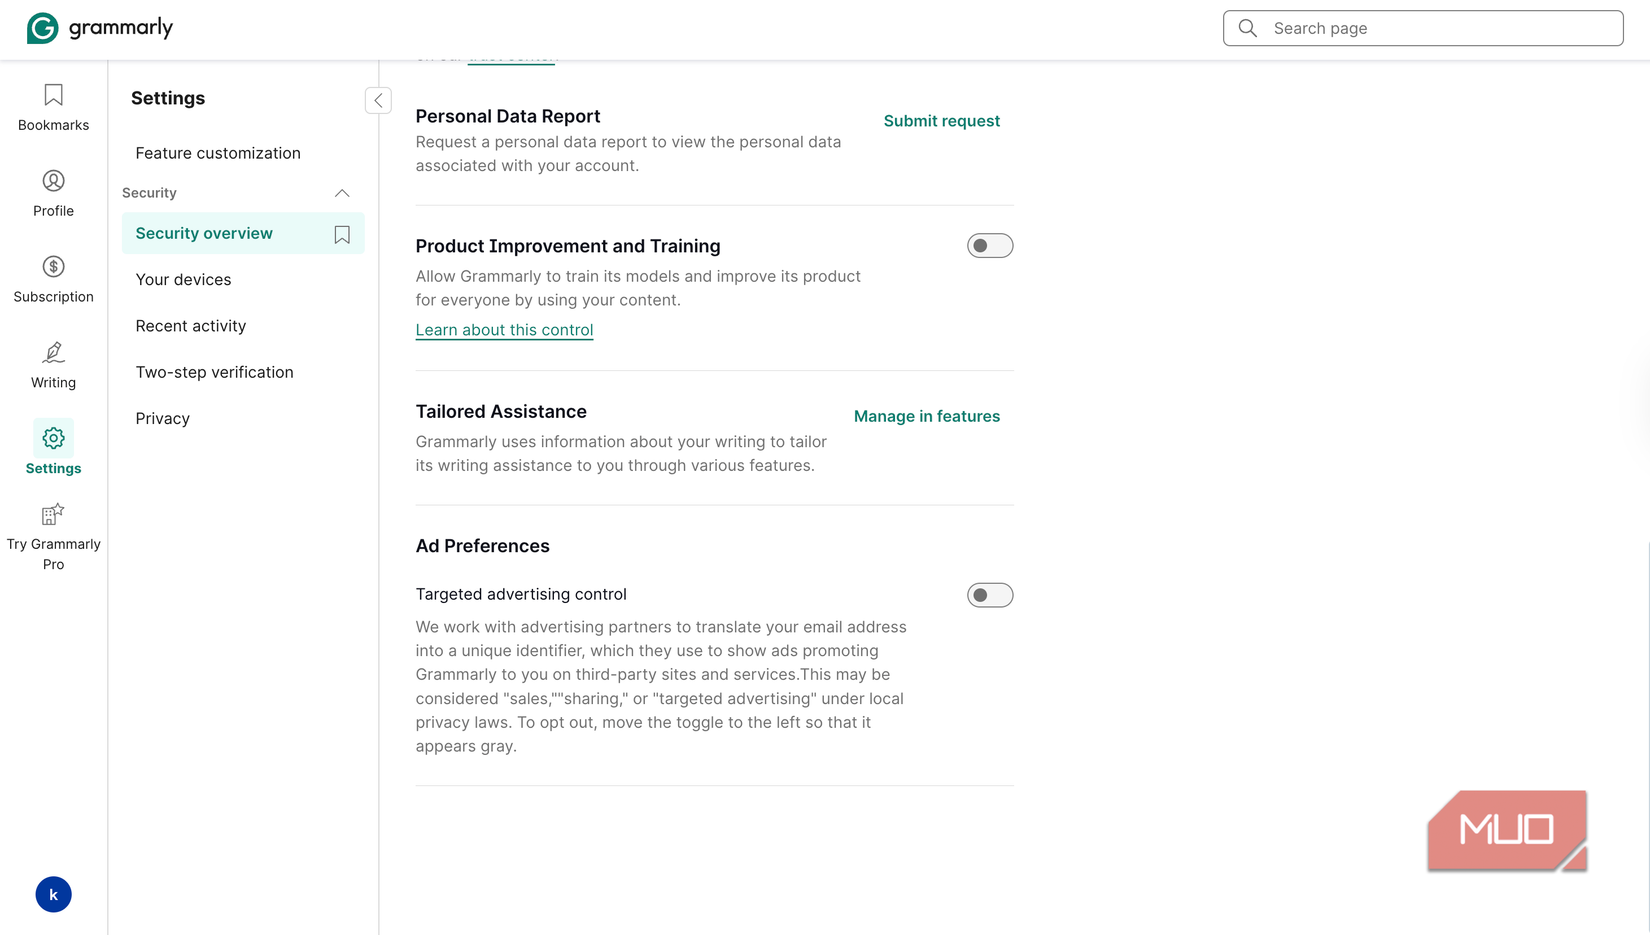Screen dimensions: 1650x935
Task: Collapse the Settings side panel
Action: tap(378, 100)
